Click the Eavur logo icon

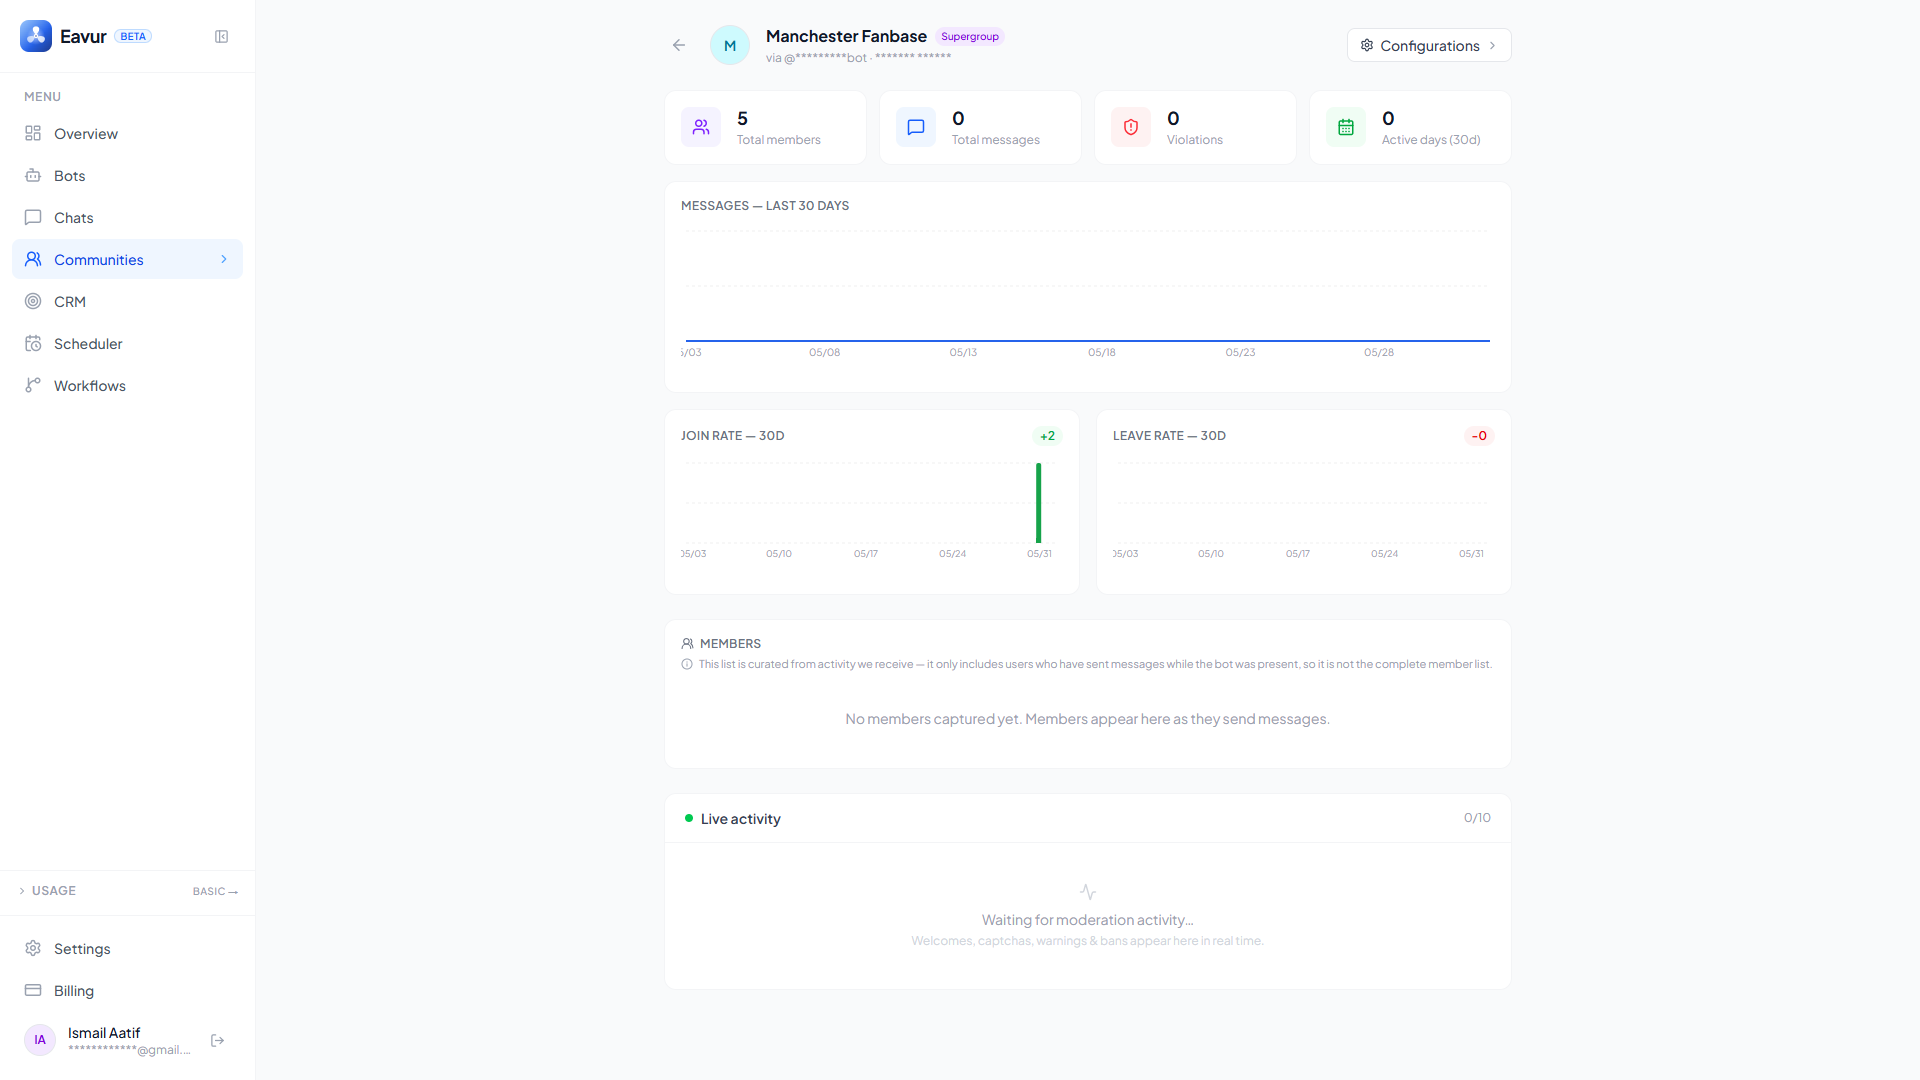coord(36,36)
